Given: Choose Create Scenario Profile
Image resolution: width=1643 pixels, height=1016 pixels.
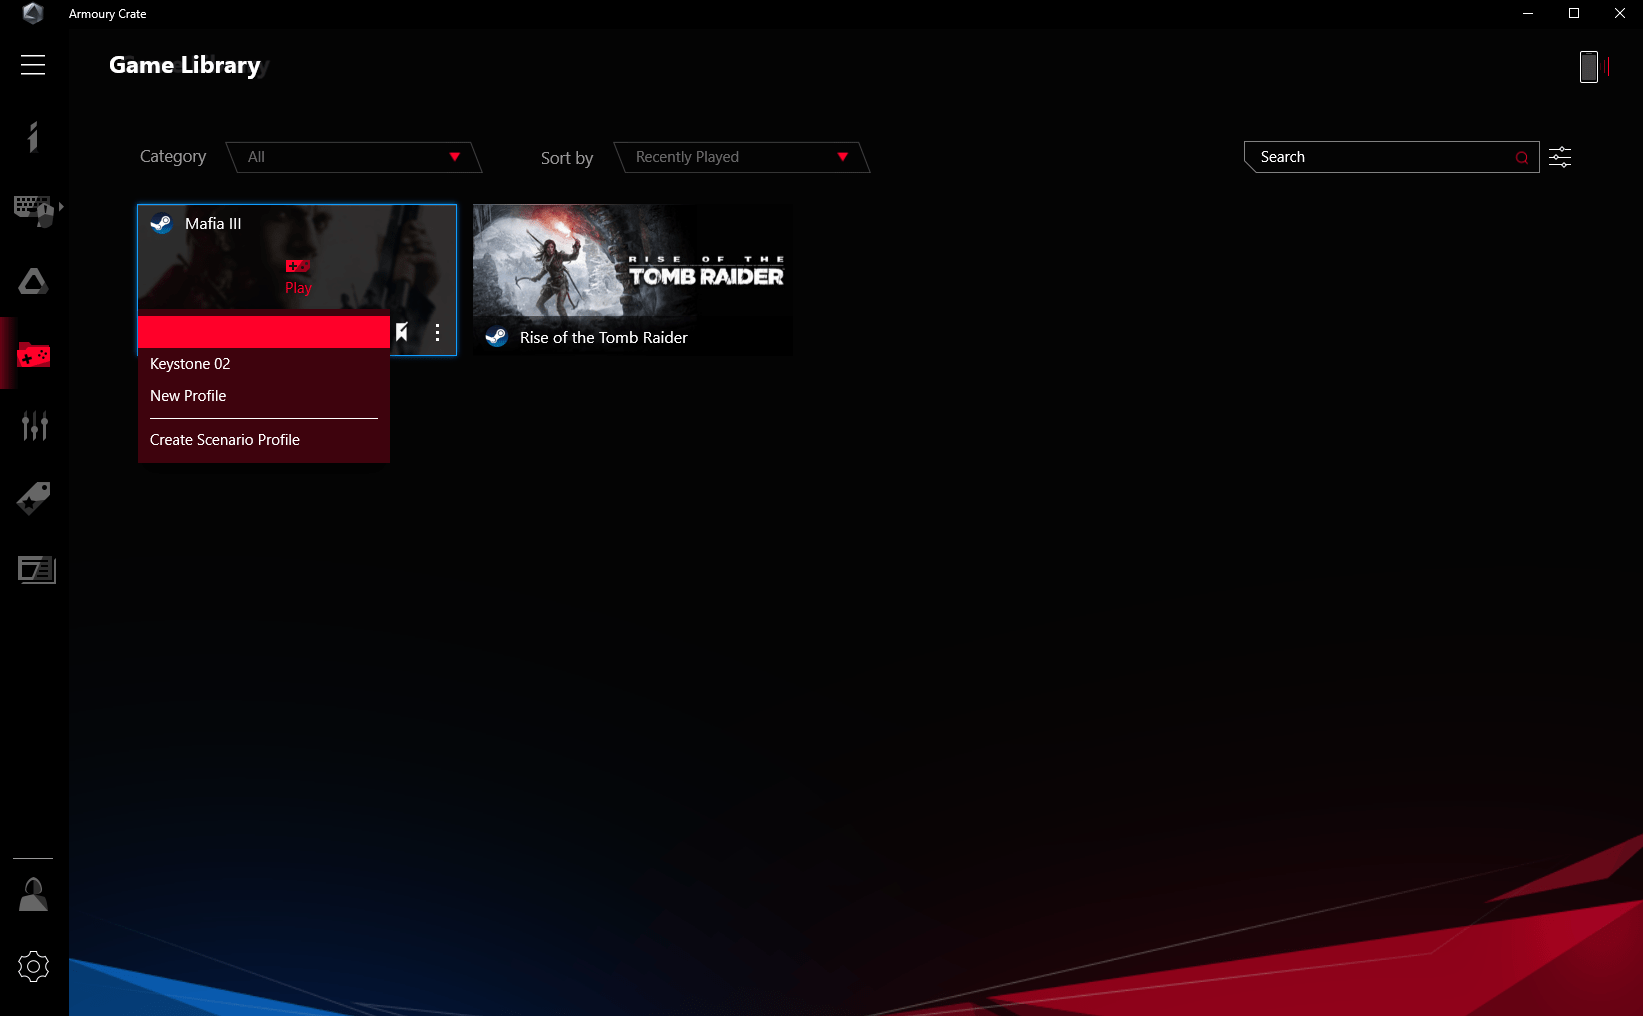Looking at the screenshot, I should [x=264, y=440].
